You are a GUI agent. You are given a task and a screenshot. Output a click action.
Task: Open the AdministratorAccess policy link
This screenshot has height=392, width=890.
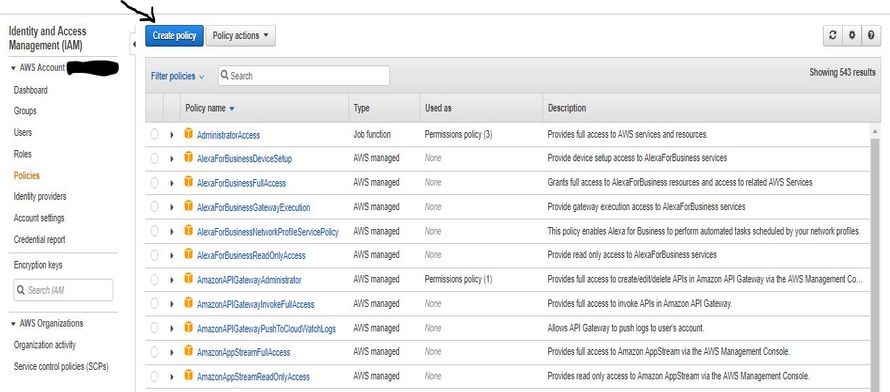tap(228, 135)
